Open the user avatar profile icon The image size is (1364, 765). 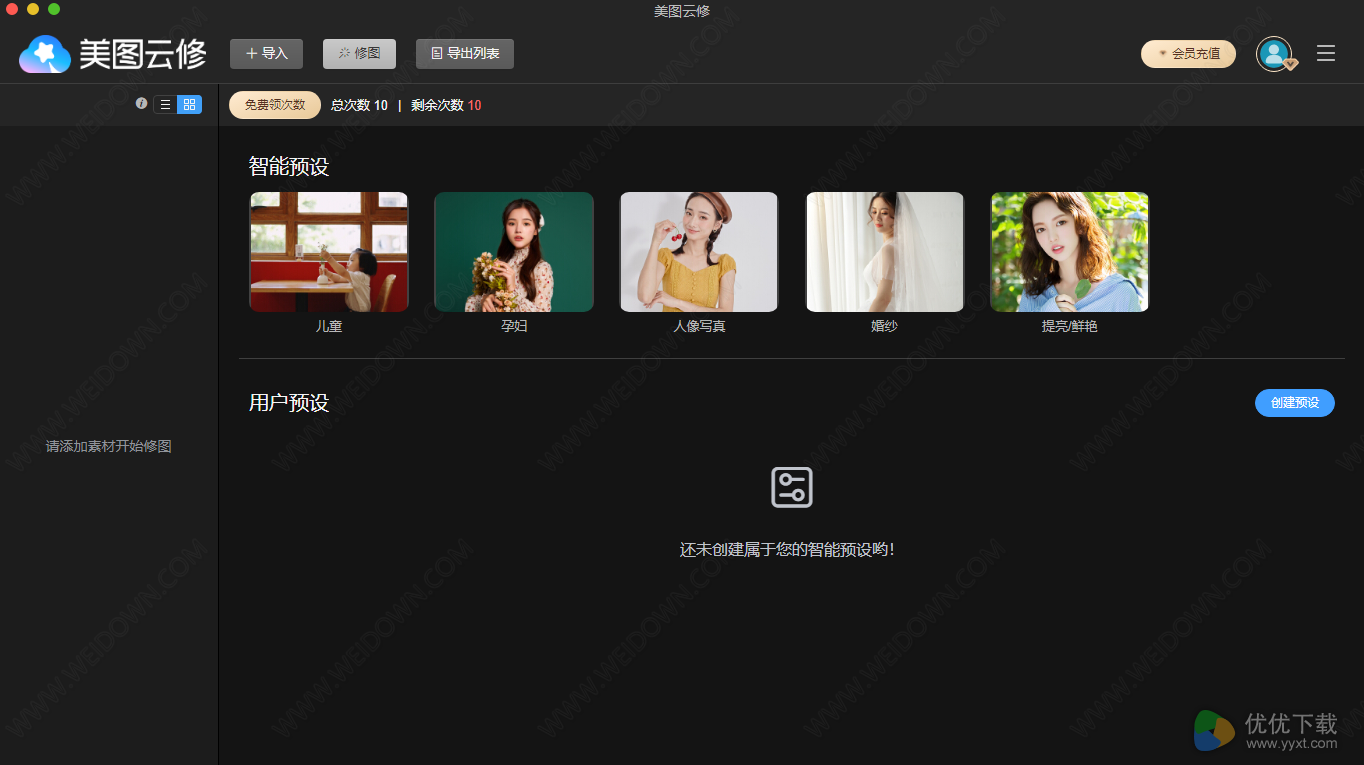tap(1274, 54)
